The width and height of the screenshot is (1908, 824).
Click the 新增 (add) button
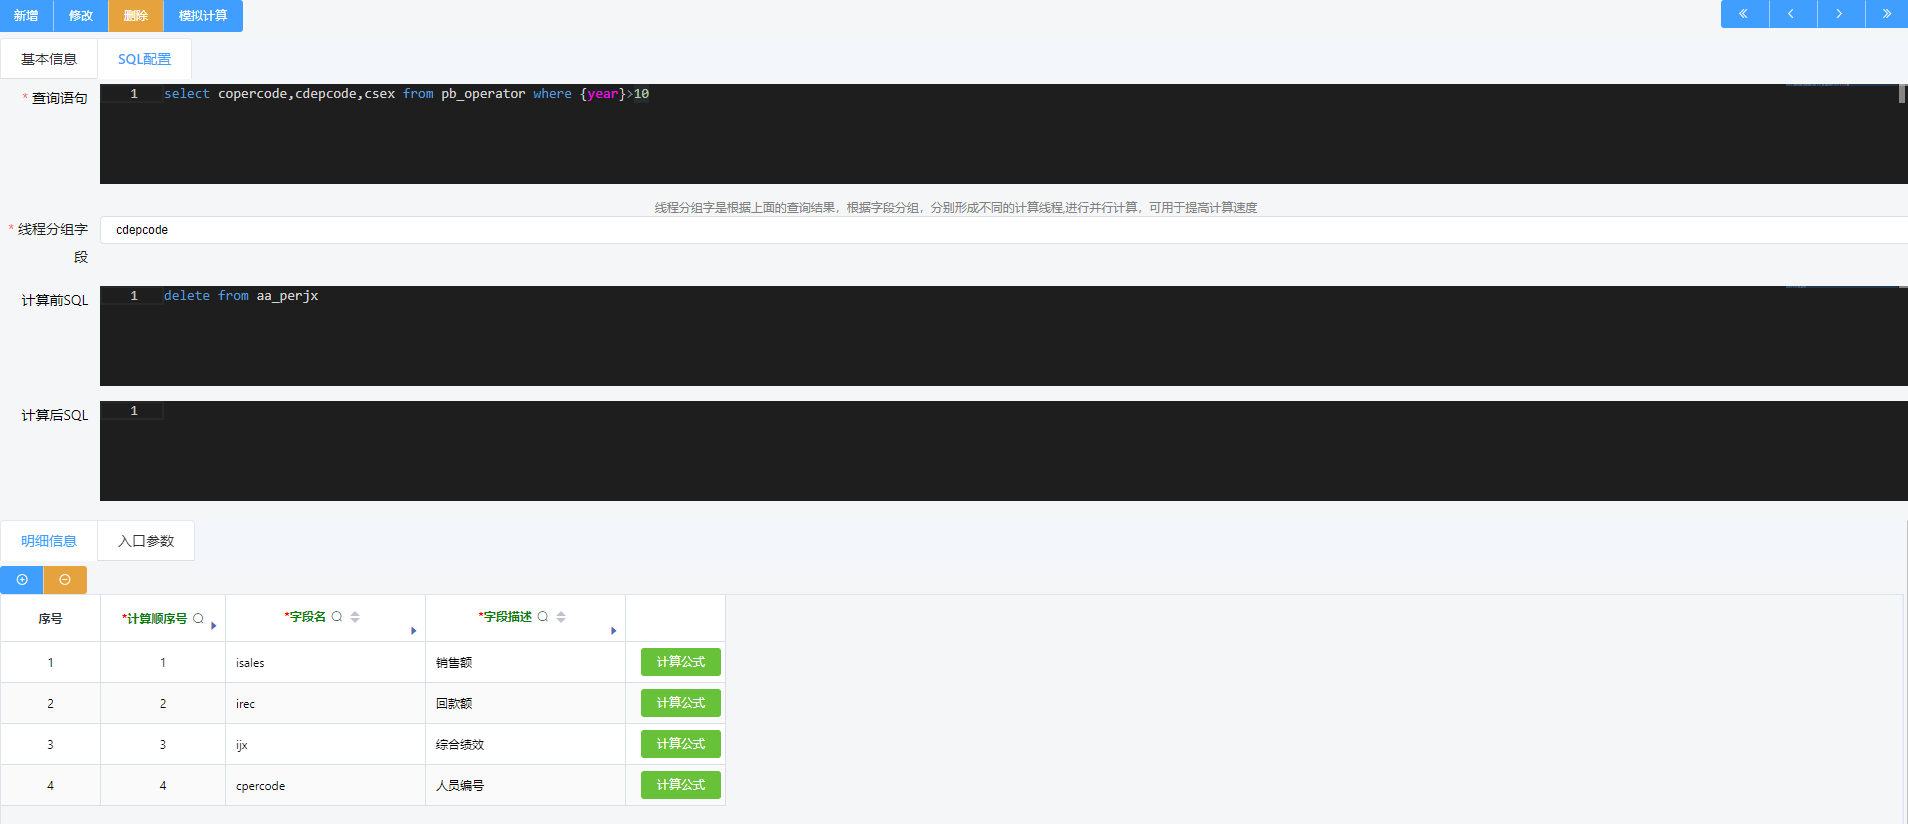pyautogui.click(x=26, y=16)
